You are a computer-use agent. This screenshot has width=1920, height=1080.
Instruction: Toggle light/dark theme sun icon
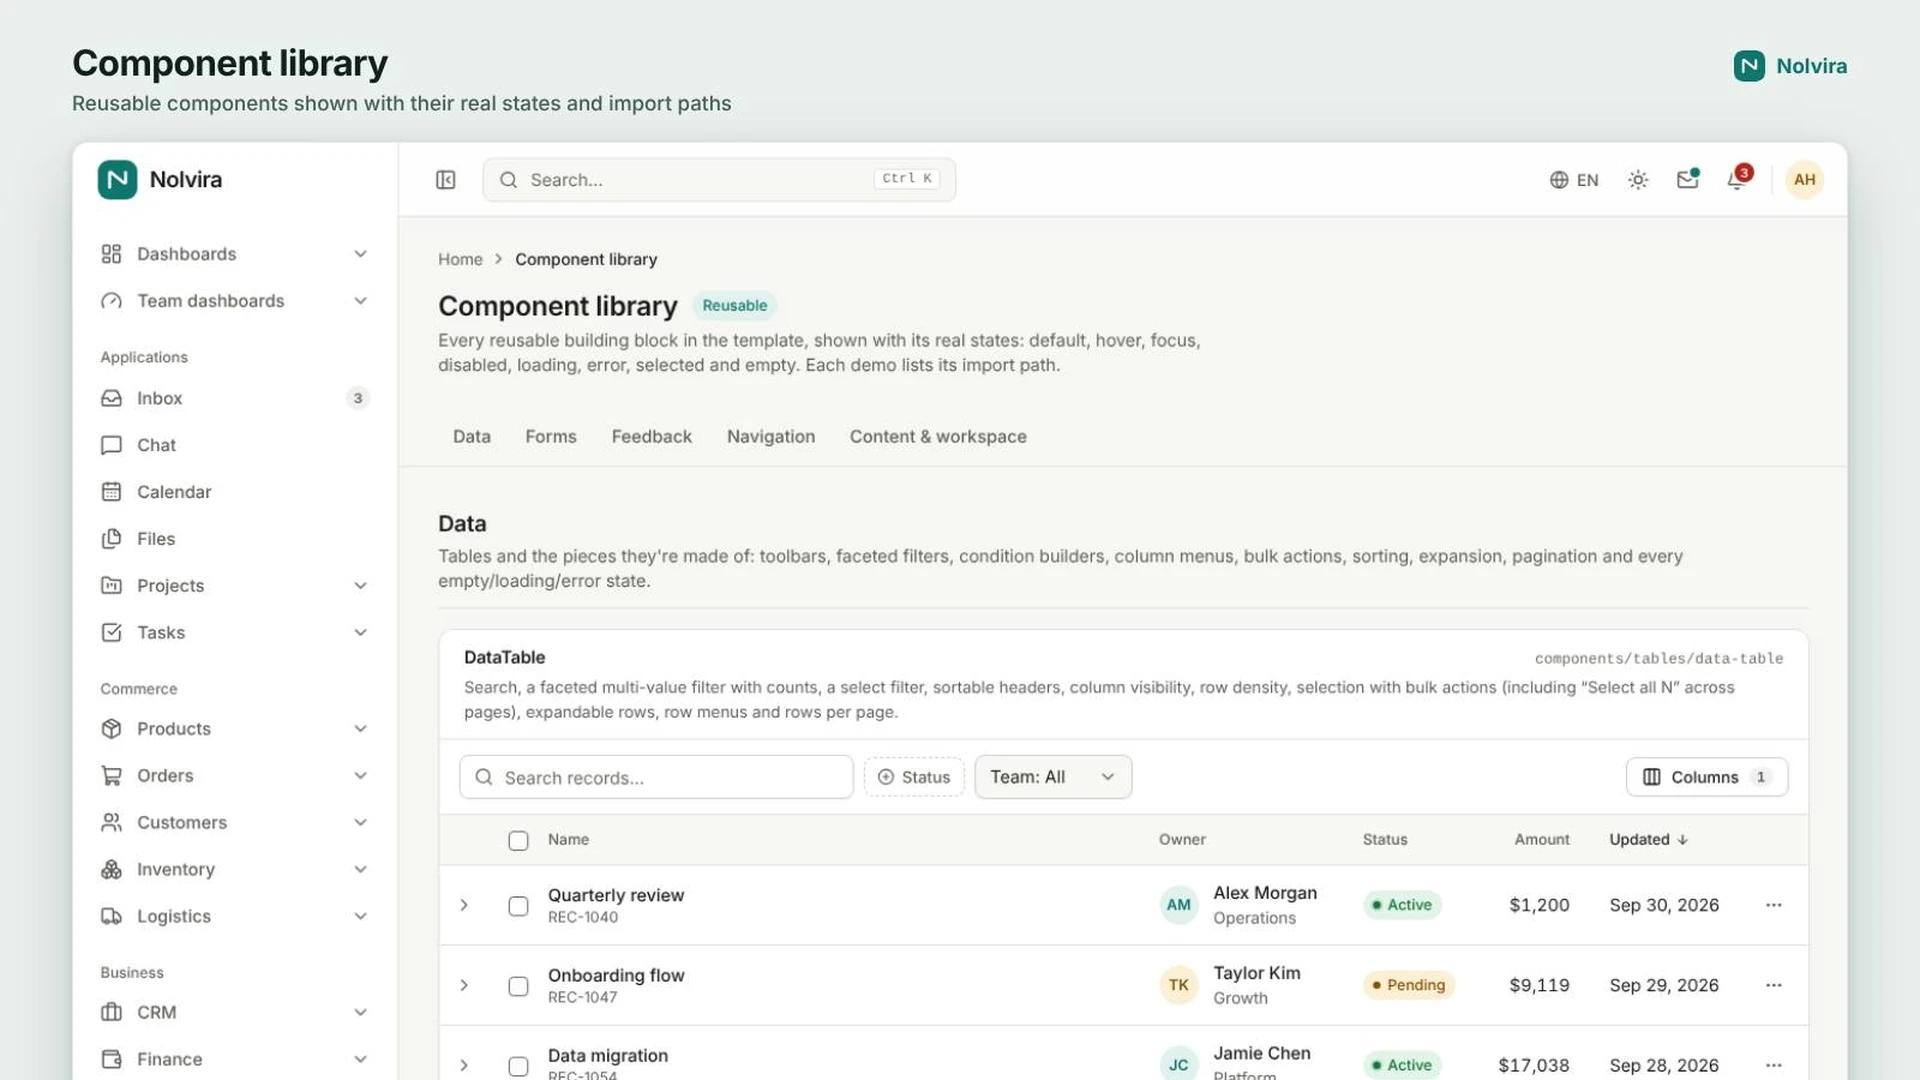(1638, 180)
